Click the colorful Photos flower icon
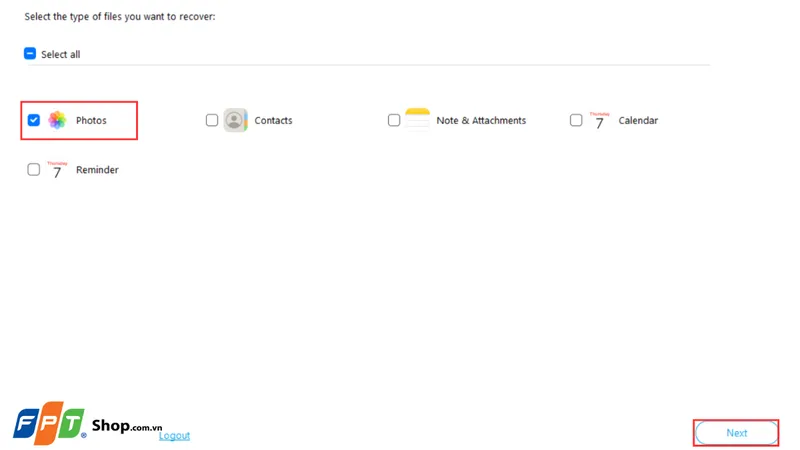The image size is (800, 450). click(x=57, y=120)
